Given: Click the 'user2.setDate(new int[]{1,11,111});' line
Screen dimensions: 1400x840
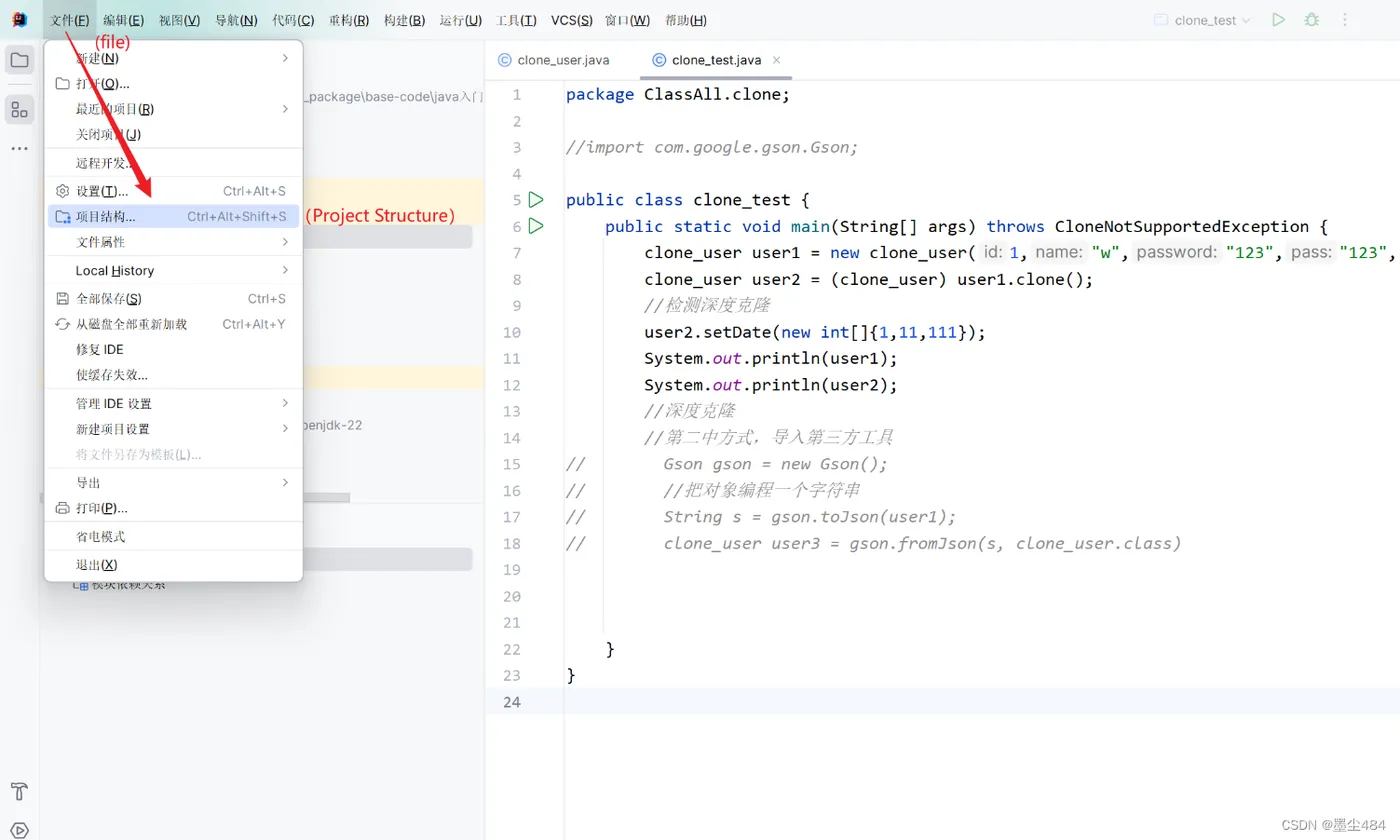Looking at the screenshot, I should coord(815,332).
